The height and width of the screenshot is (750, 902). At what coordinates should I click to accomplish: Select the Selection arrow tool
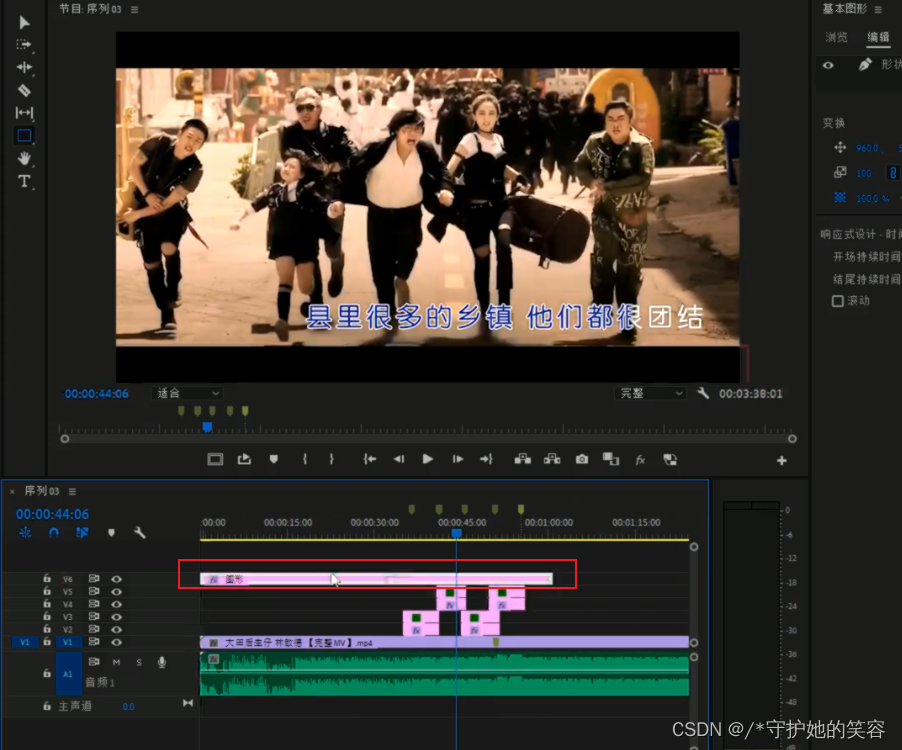point(24,22)
